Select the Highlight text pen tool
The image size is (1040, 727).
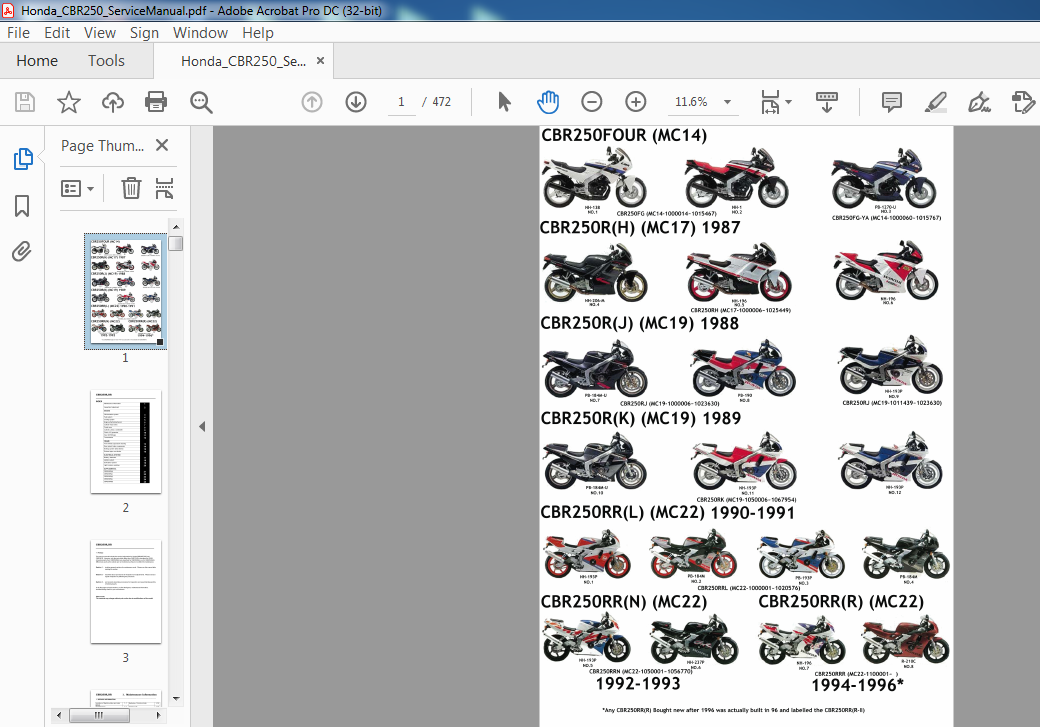point(935,102)
